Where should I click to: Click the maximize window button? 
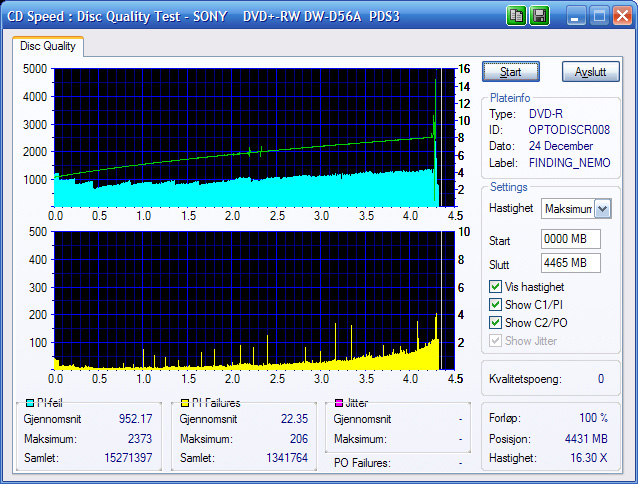[599, 16]
